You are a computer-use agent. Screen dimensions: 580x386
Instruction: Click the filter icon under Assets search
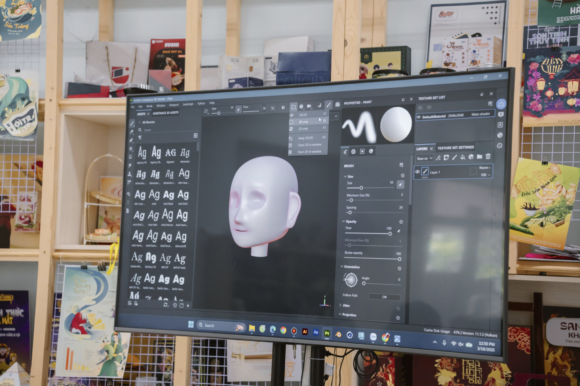(140, 138)
